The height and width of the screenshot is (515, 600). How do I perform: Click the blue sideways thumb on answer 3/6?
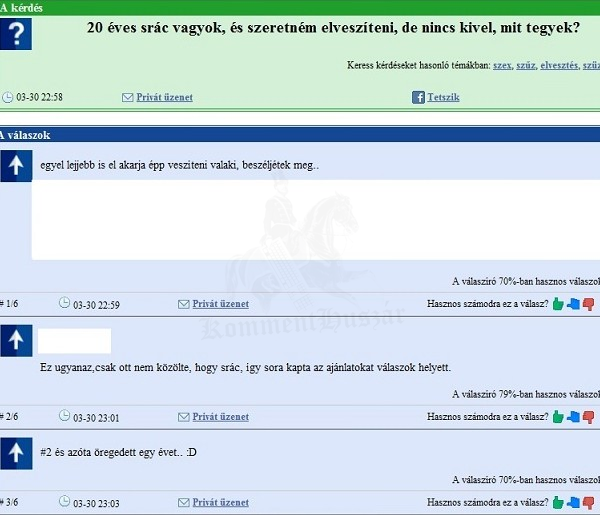(x=573, y=502)
